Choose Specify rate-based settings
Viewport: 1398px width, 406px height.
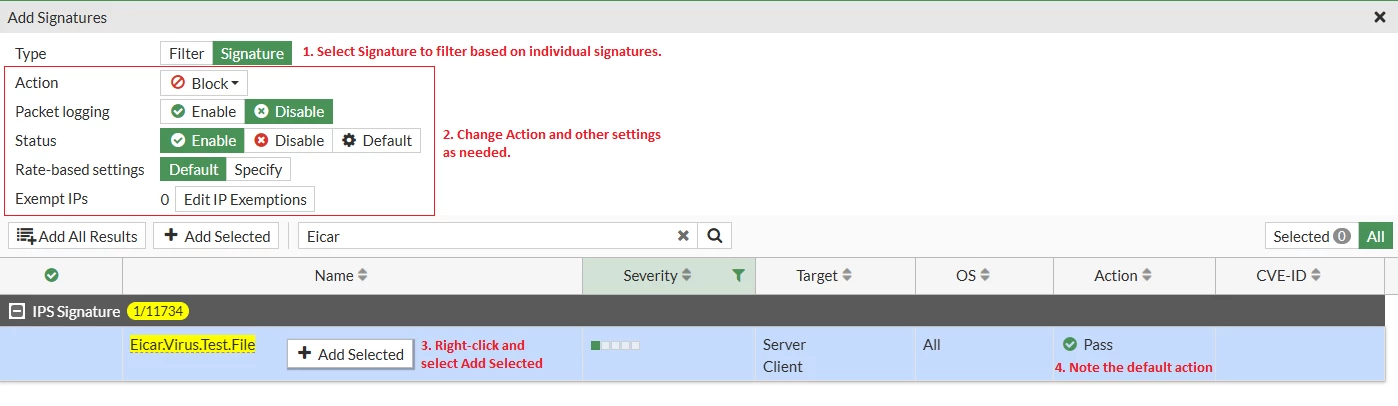258,169
